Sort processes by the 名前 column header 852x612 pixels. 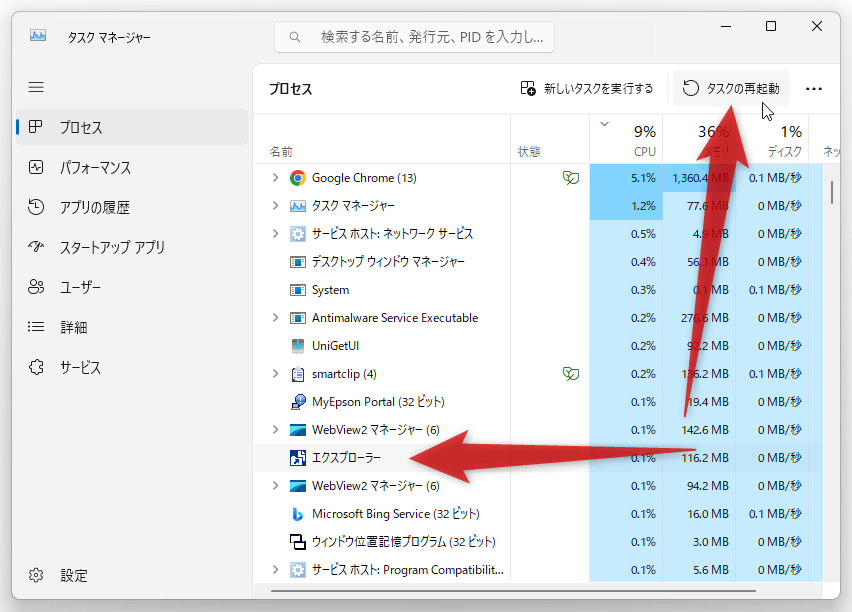coord(382,140)
